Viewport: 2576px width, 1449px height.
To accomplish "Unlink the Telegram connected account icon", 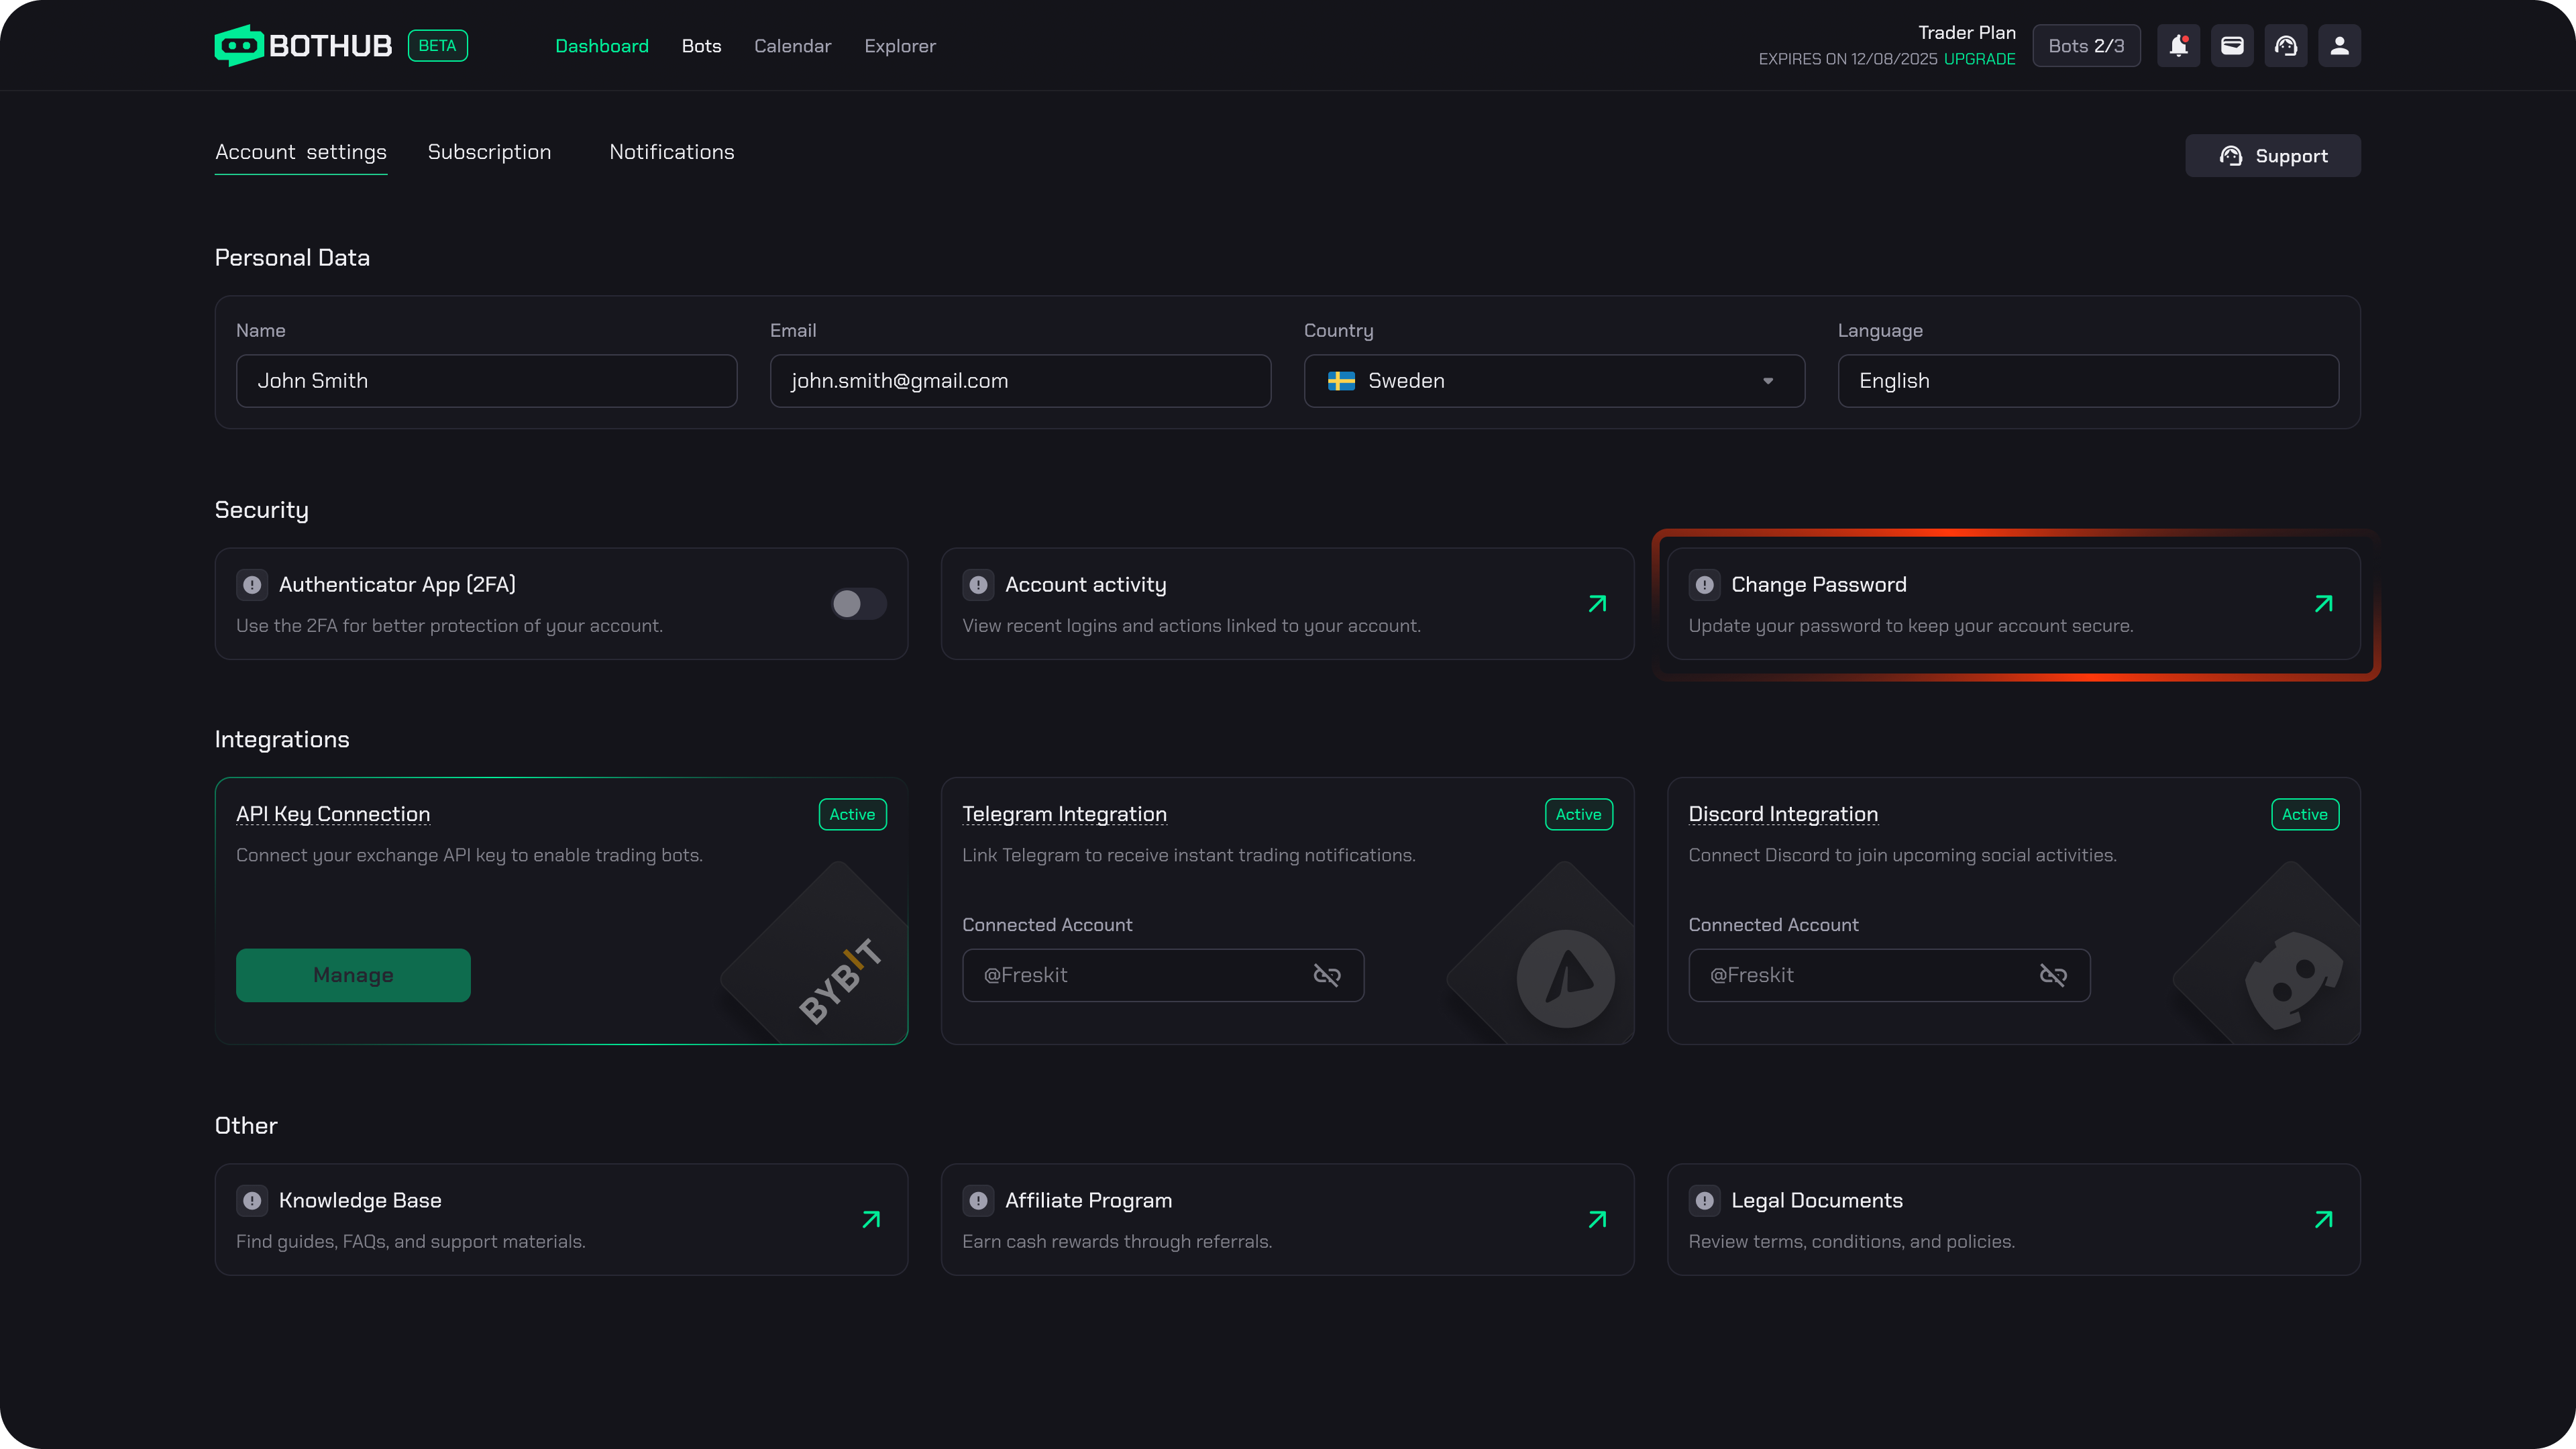I will (1327, 975).
